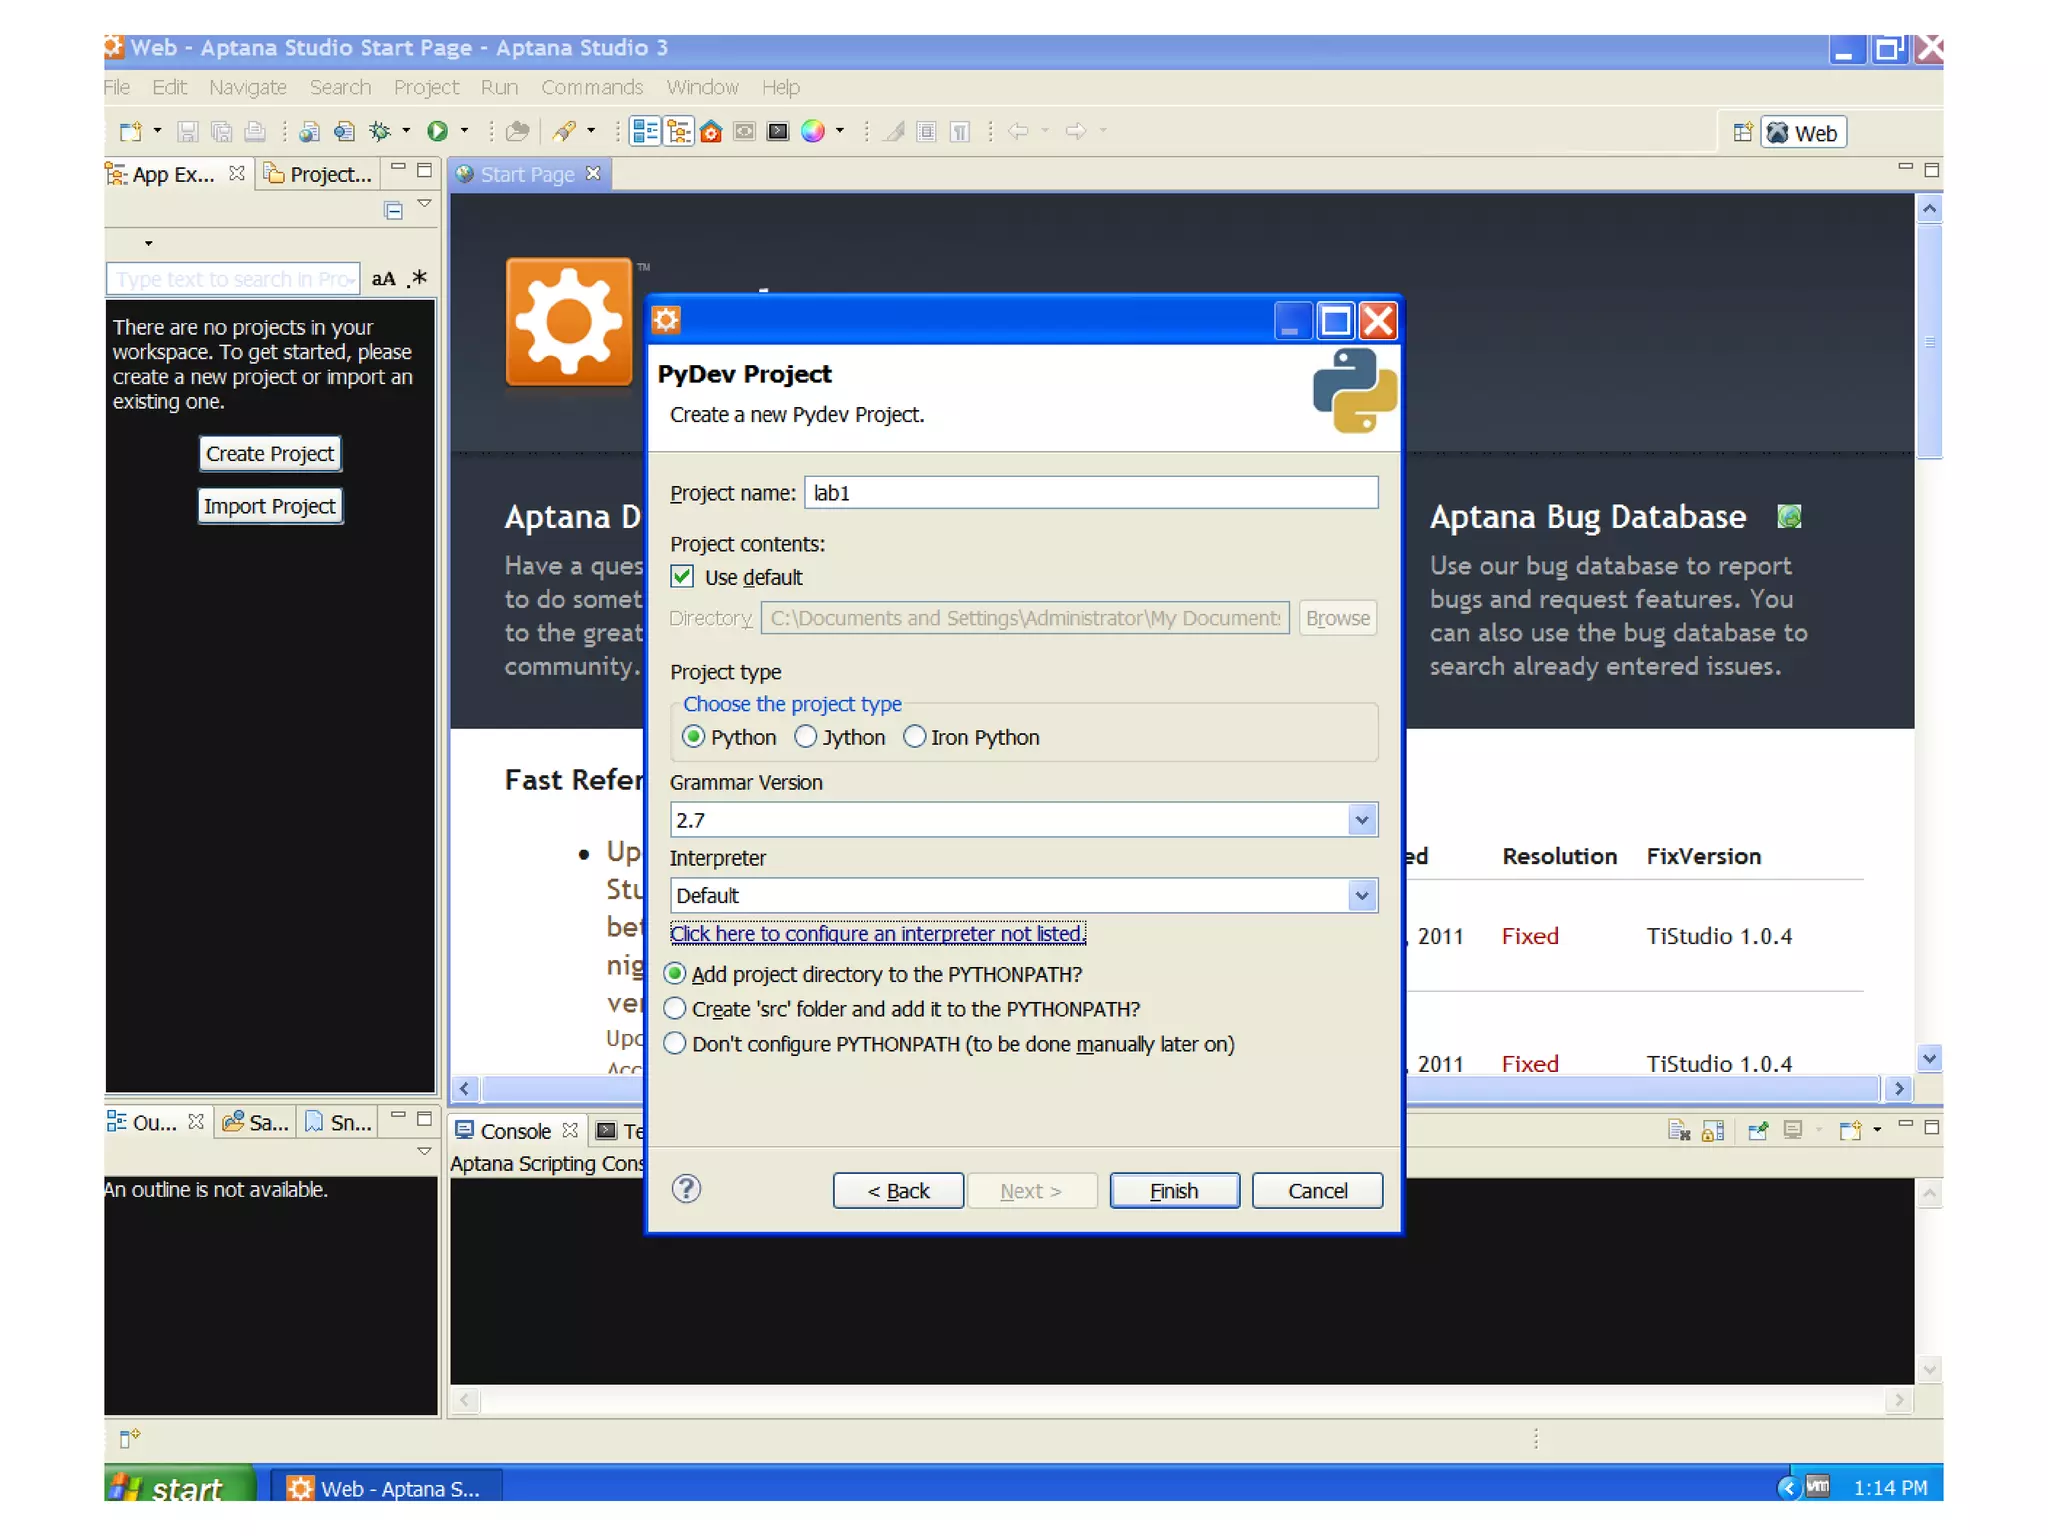The image size is (2048, 1536).
Task: Open the Debug dropdown arrow
Action: point(406,131)
